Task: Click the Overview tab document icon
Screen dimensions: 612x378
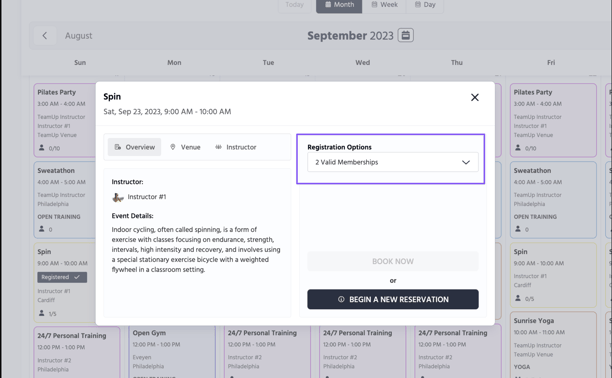Action: 117,147
